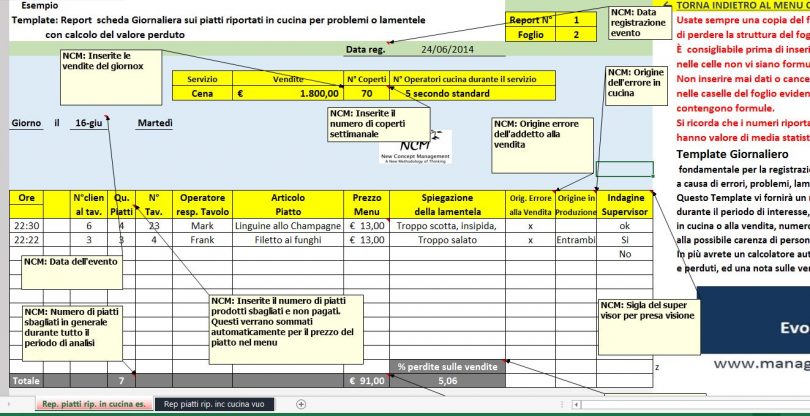Select the loss percentage cell 5,06
The height and width of the screenshot is (416, 810).
coord(447,380)
